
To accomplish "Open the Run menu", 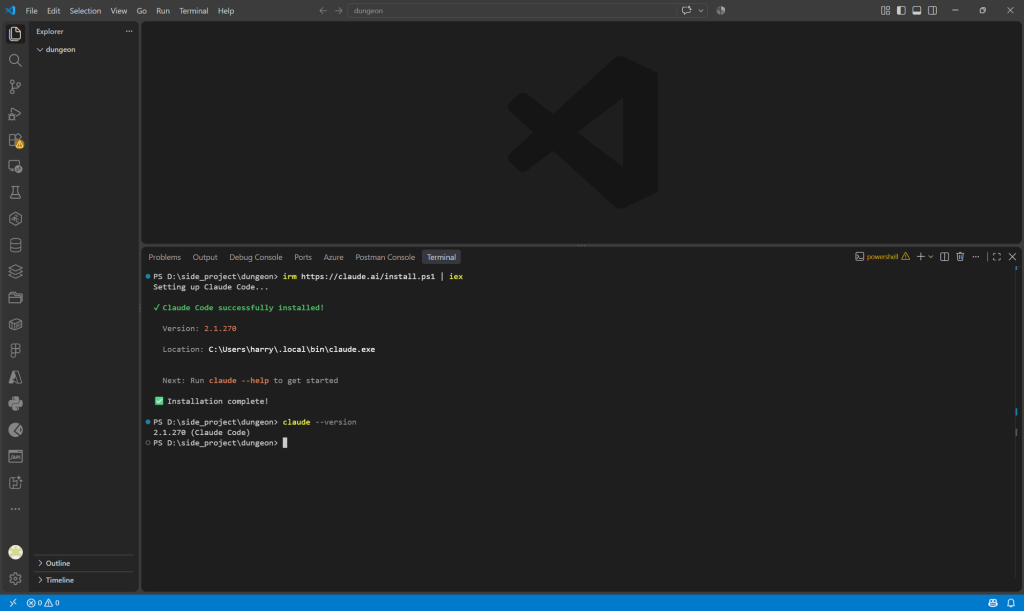I will coord(163,10).
